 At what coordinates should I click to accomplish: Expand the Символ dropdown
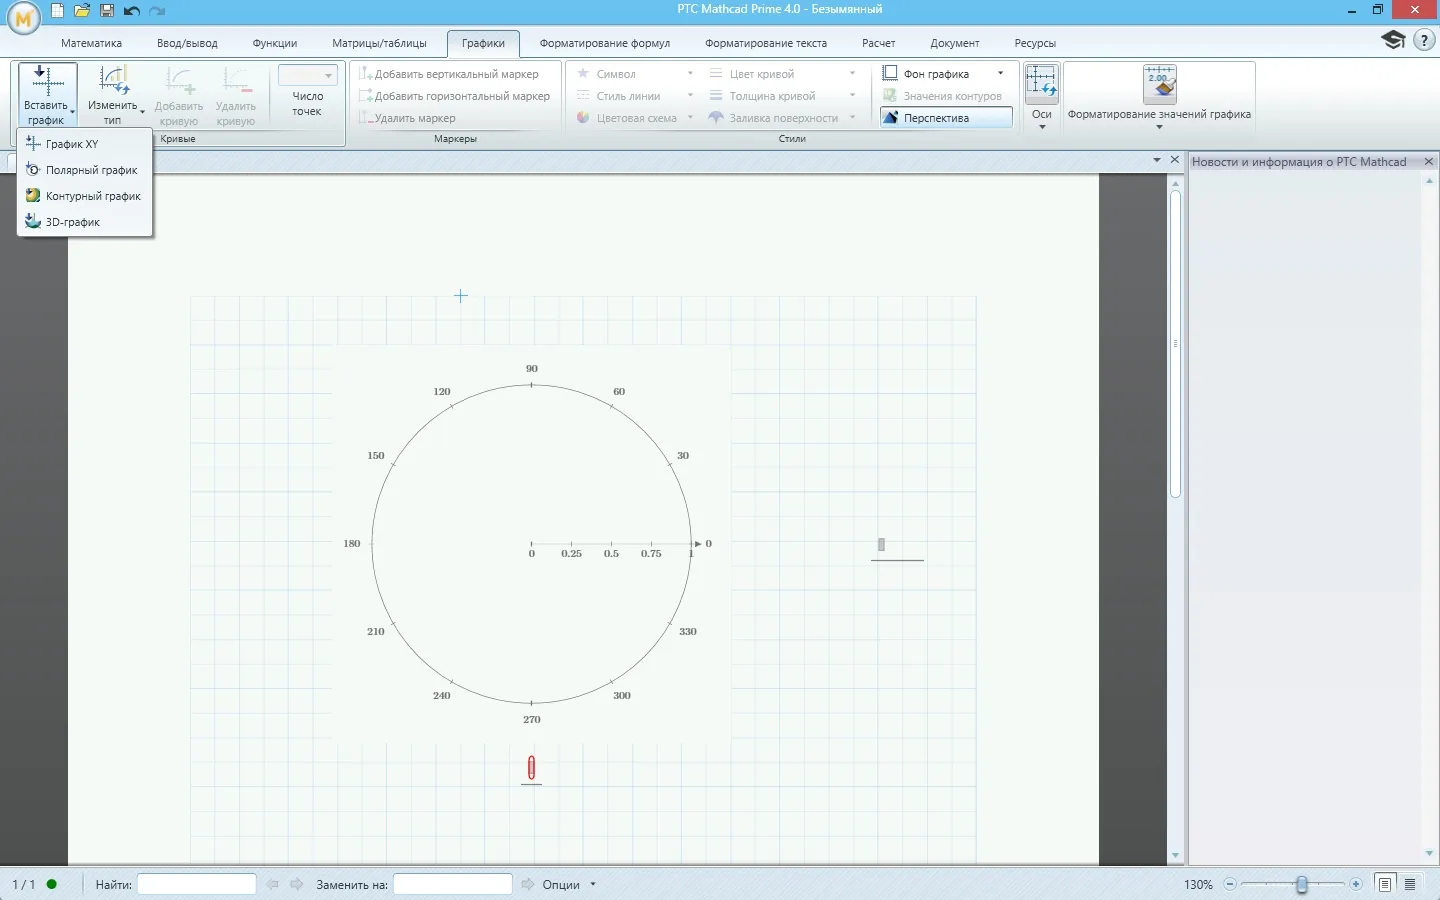[x=690, y=74]
